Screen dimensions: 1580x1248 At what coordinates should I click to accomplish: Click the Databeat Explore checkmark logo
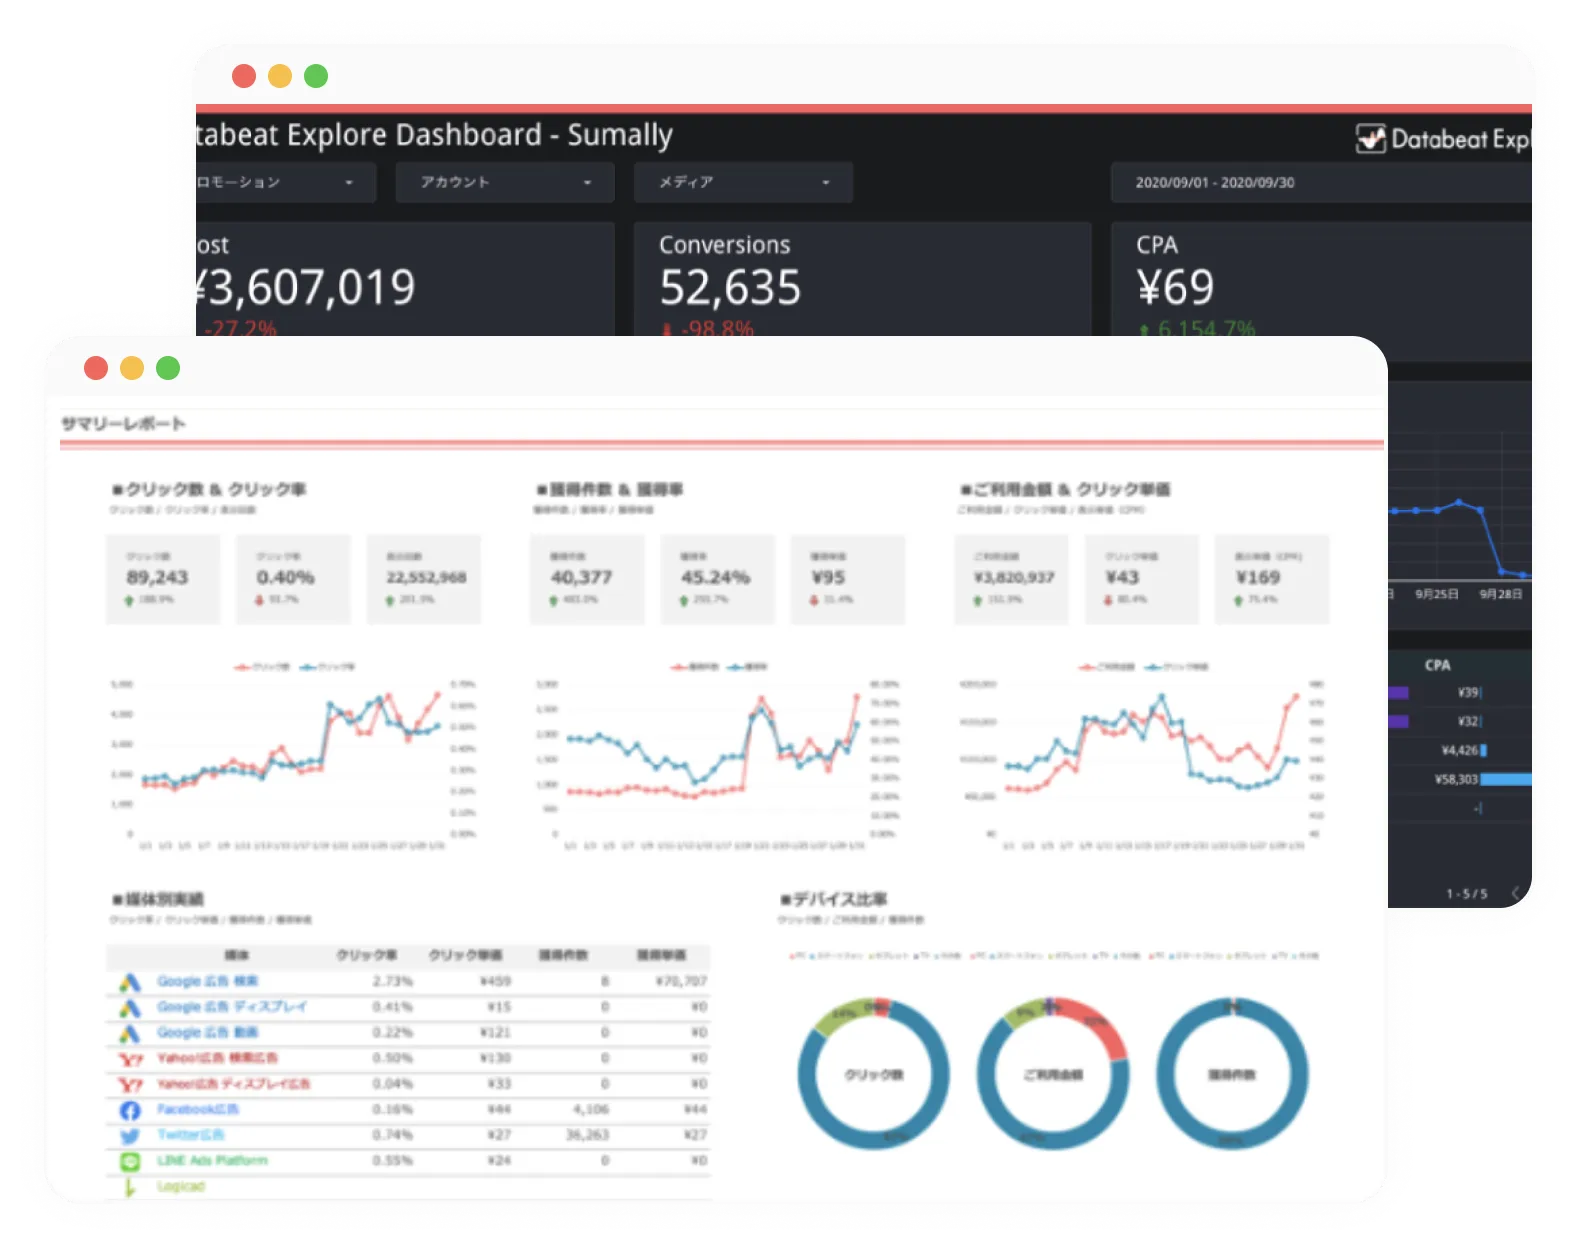coord(1370,139)
